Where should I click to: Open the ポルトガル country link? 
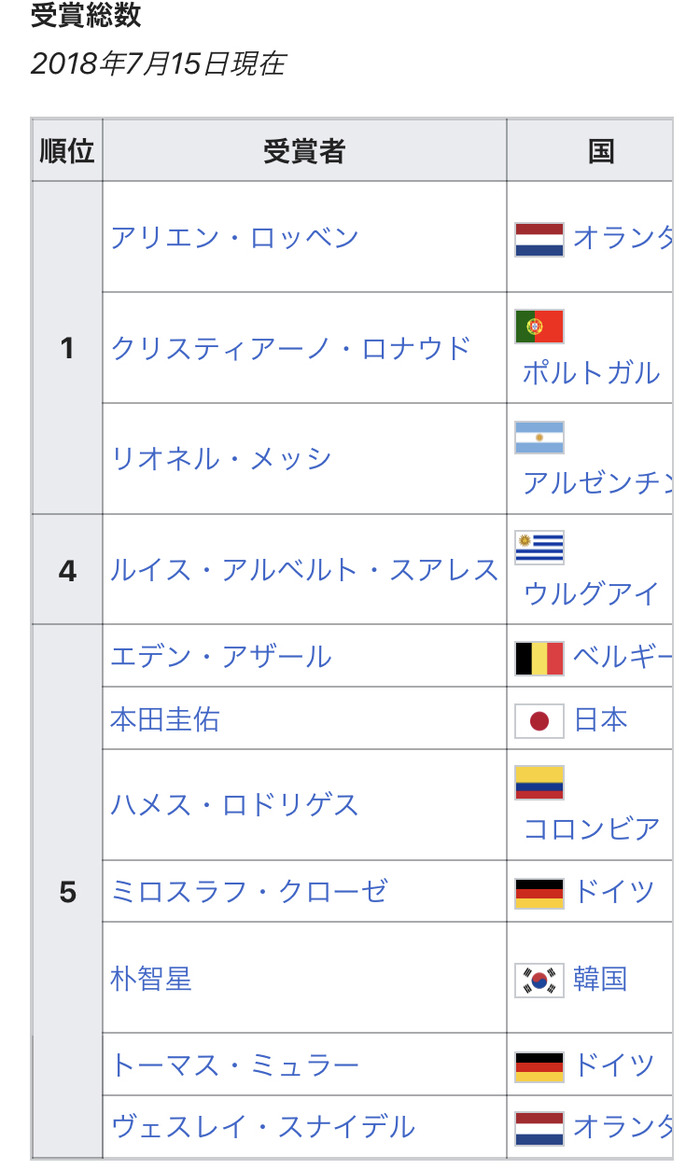tap(591, 372)
